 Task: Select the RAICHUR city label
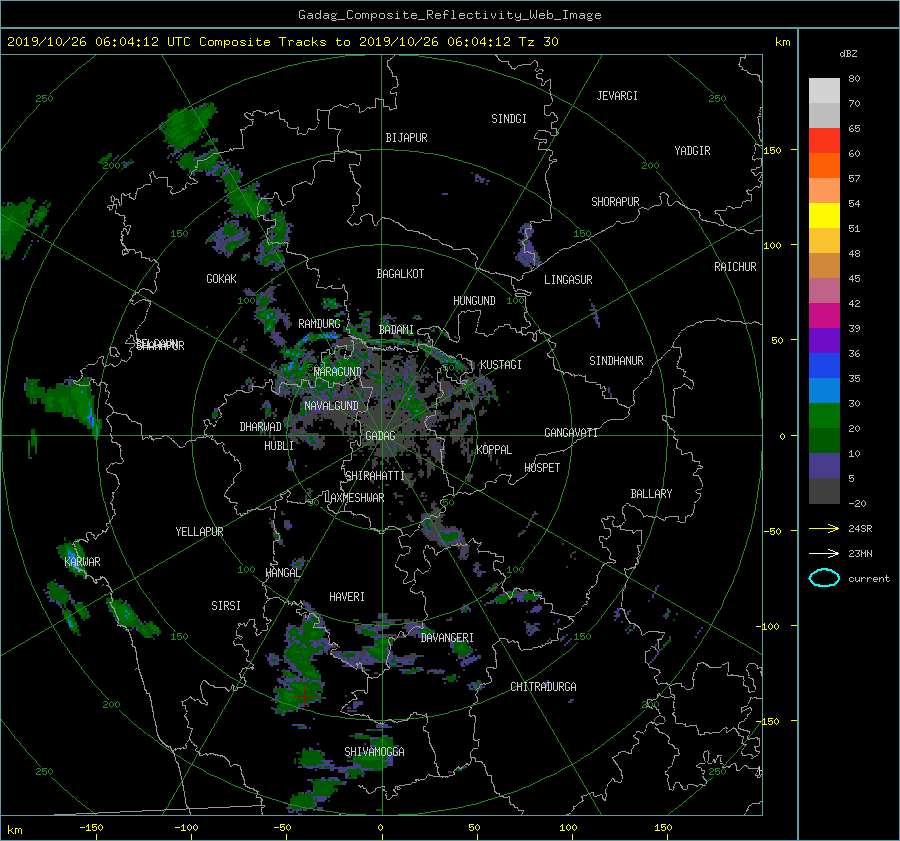coord(735,267)
